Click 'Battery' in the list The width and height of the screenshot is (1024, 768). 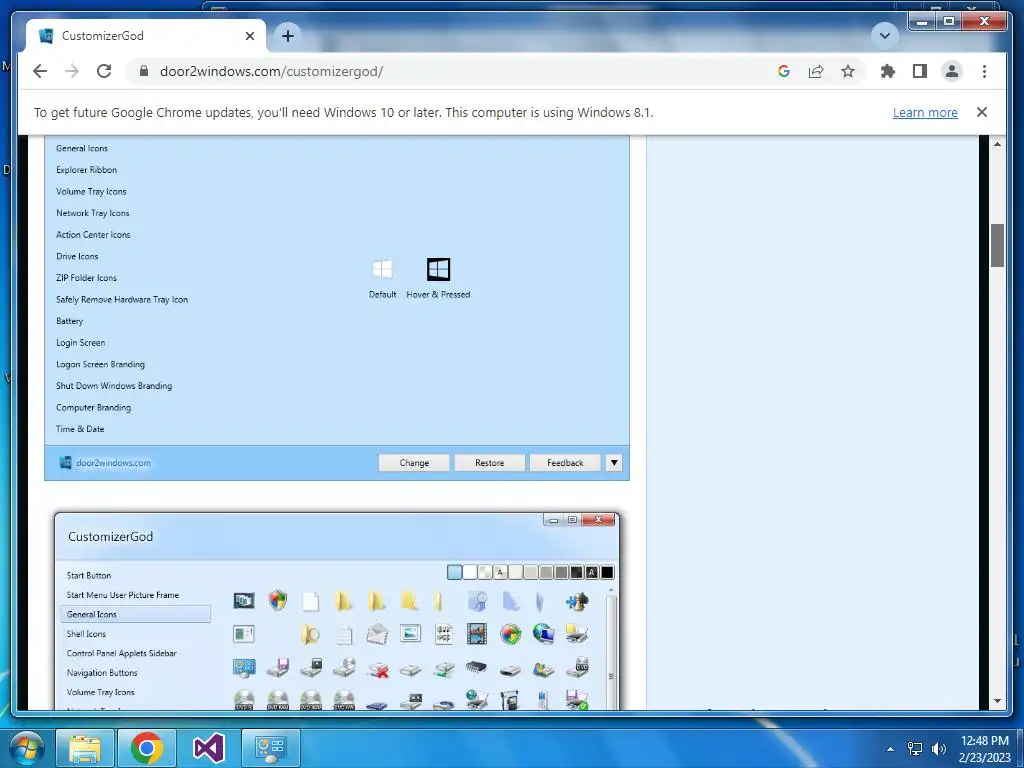[69, 321]
